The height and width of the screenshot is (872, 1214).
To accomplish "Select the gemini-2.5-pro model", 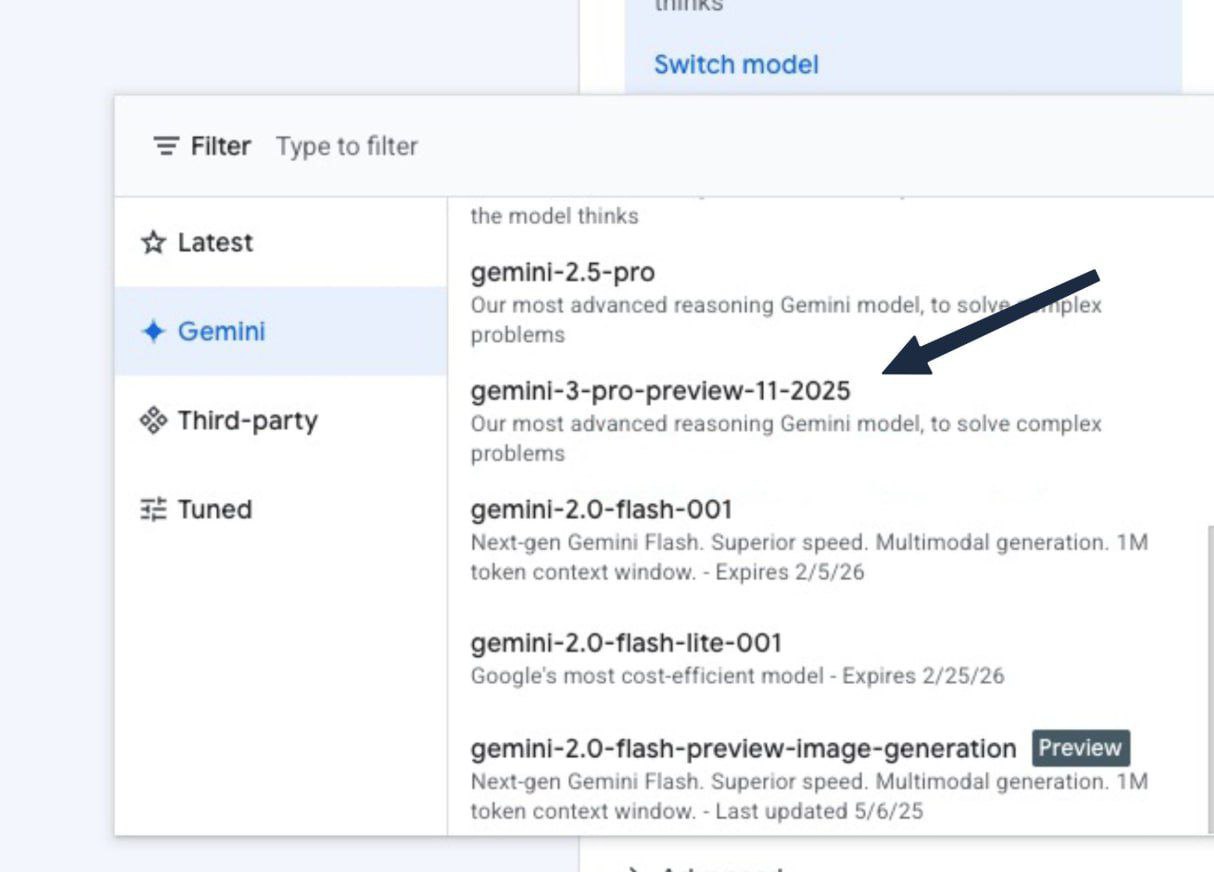I will [x=563, y=272].
